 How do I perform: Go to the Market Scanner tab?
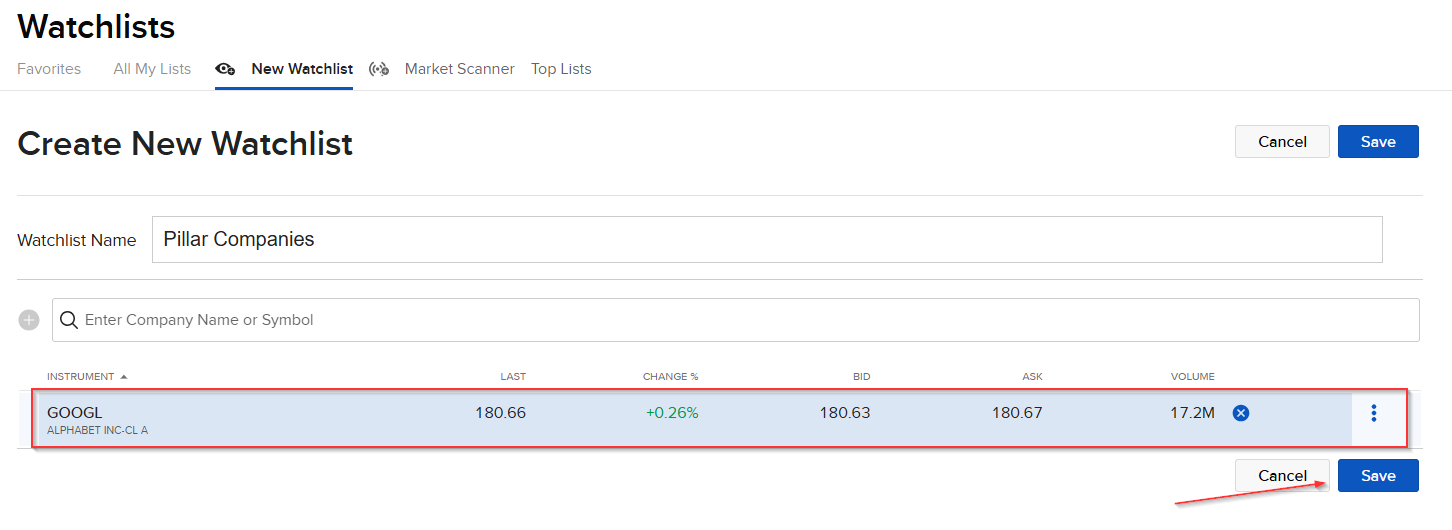tap(460, 69)
